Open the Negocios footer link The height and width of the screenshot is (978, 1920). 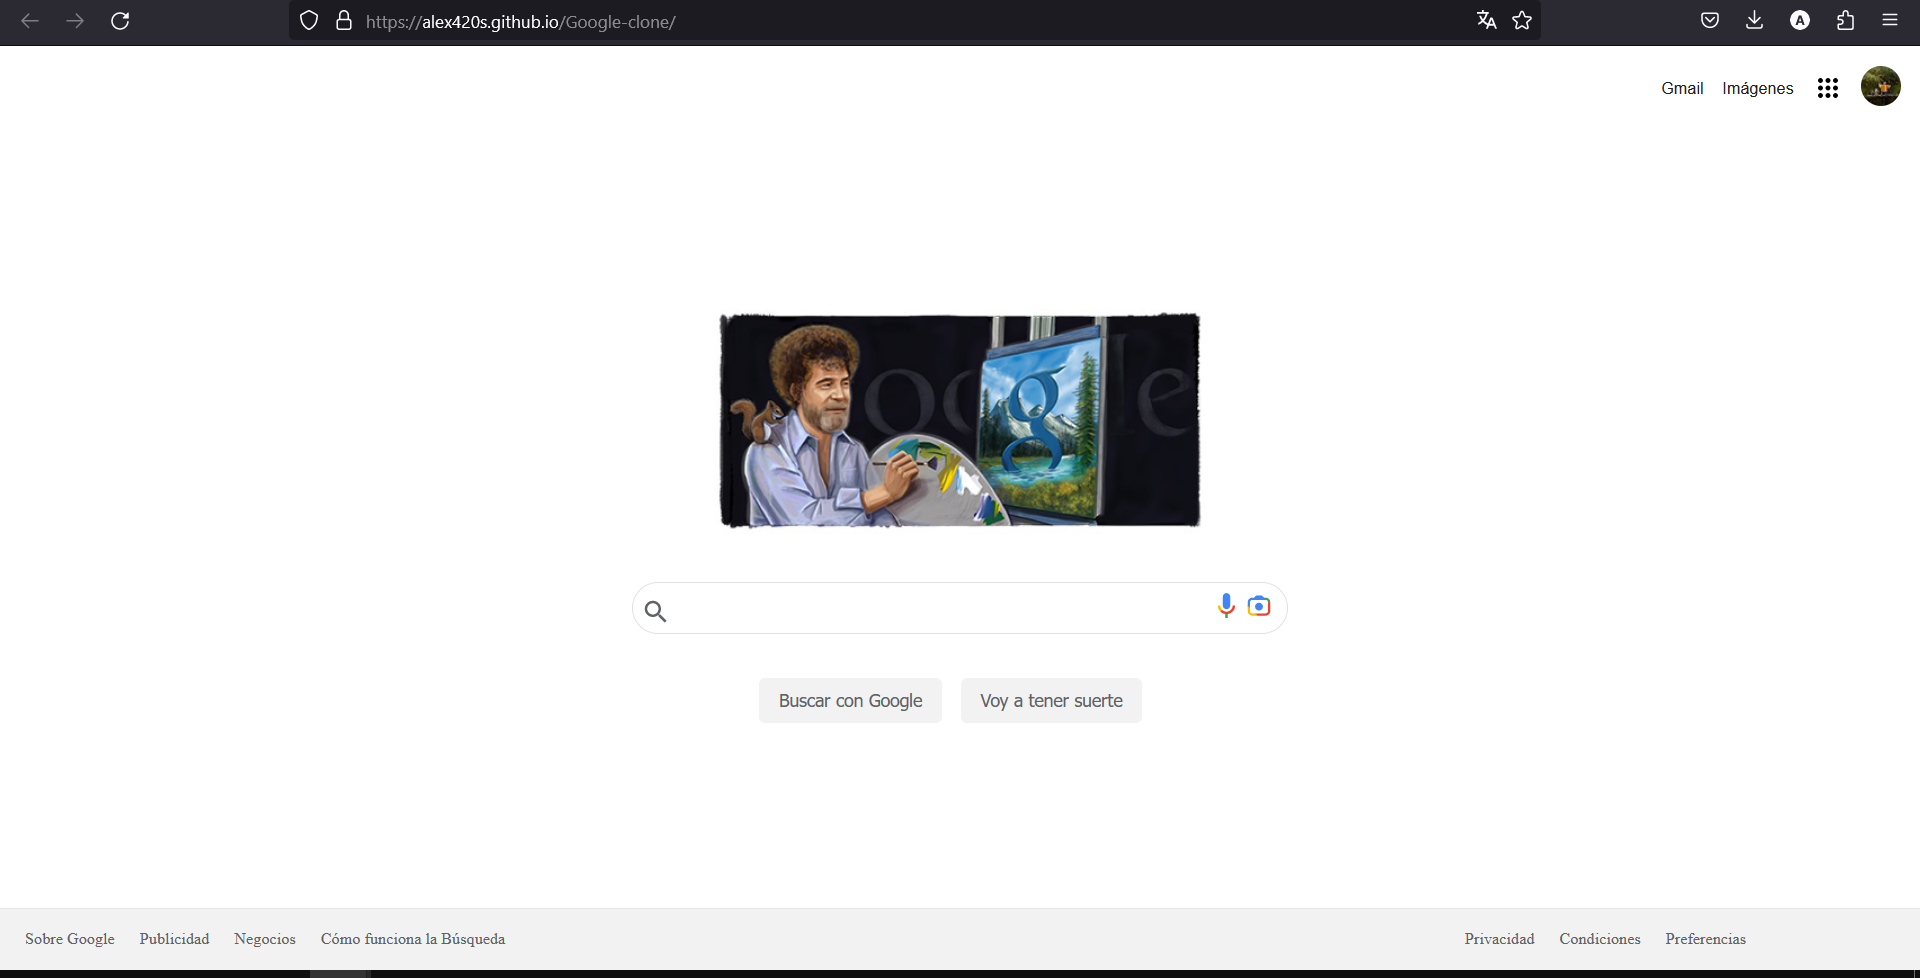tap(265, 939)
